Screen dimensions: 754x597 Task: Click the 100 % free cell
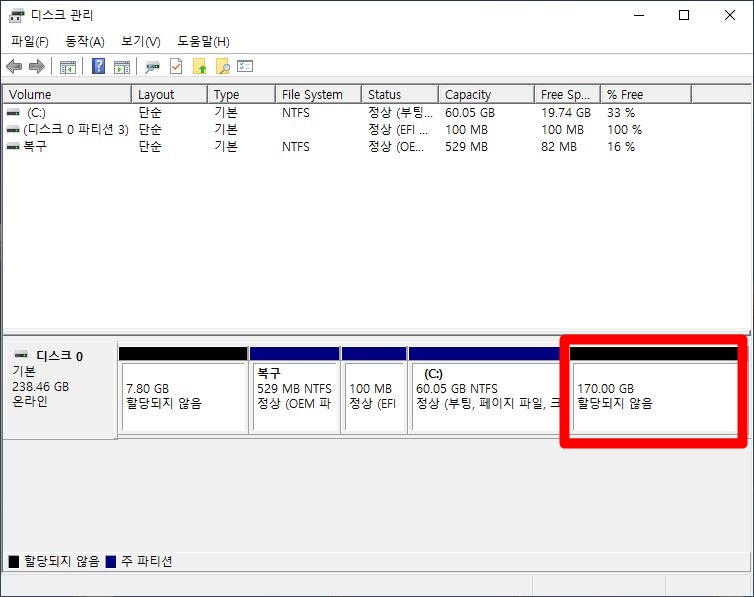pyautogui.click(x=624, y=130)
